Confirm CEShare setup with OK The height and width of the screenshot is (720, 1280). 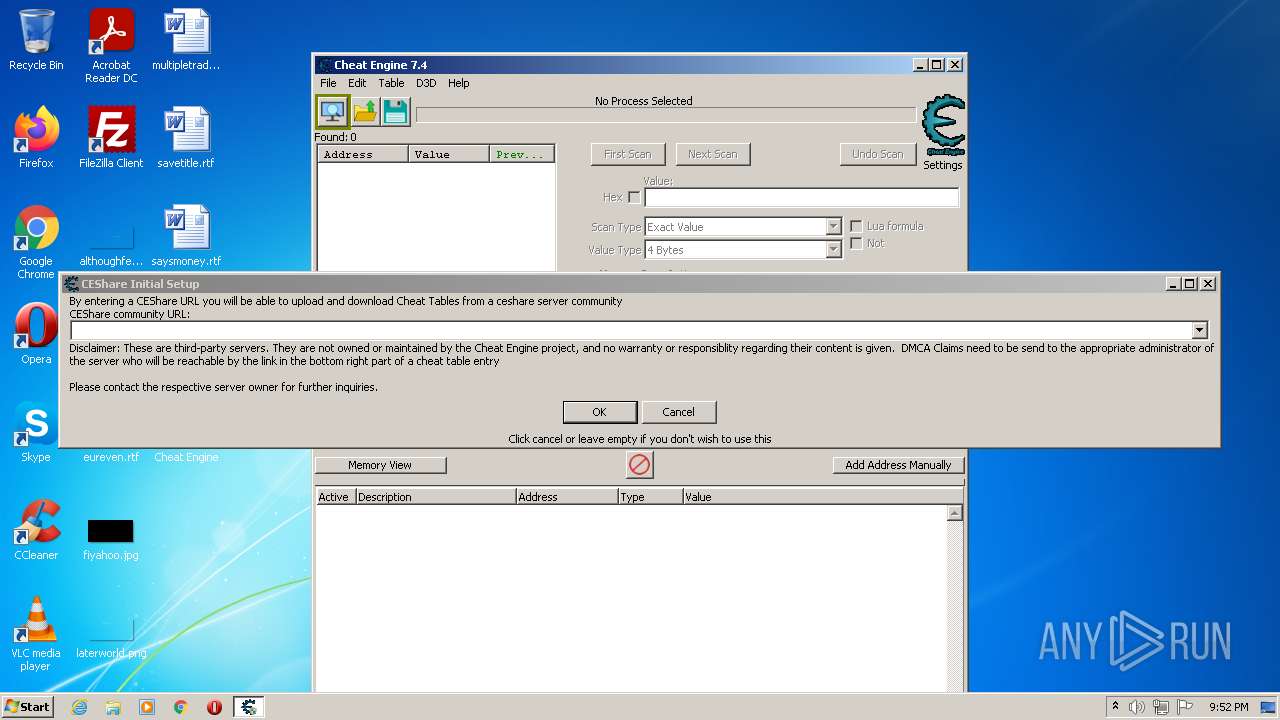click(600, 412)
